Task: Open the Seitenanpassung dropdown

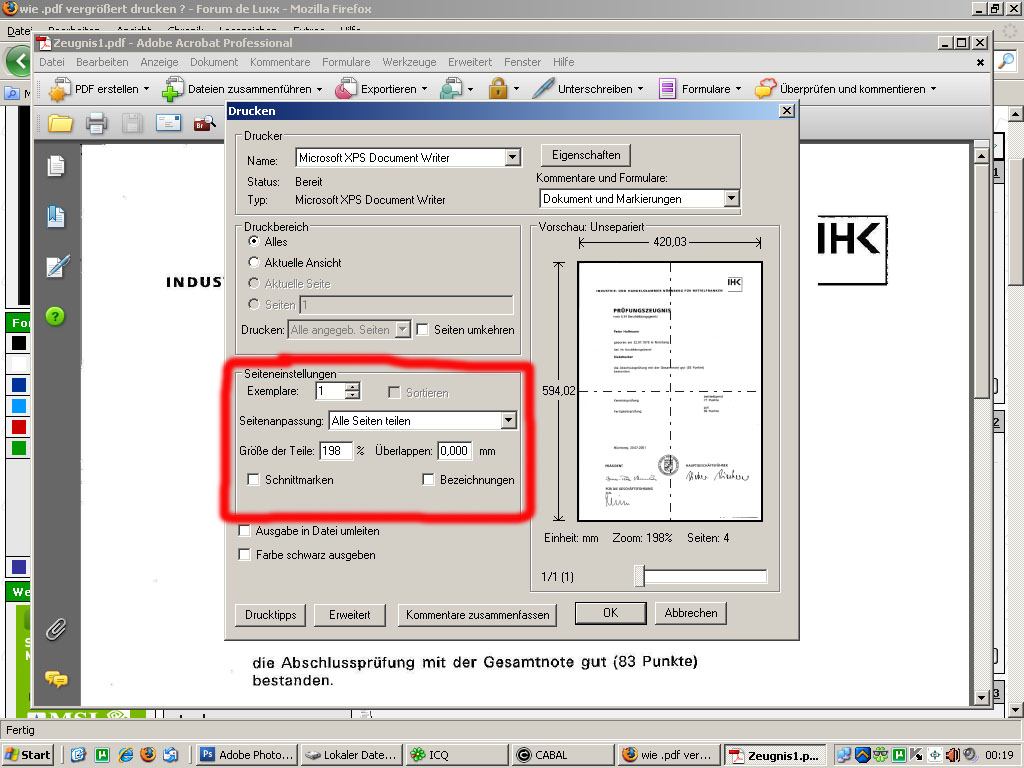Action: [509, 421]
